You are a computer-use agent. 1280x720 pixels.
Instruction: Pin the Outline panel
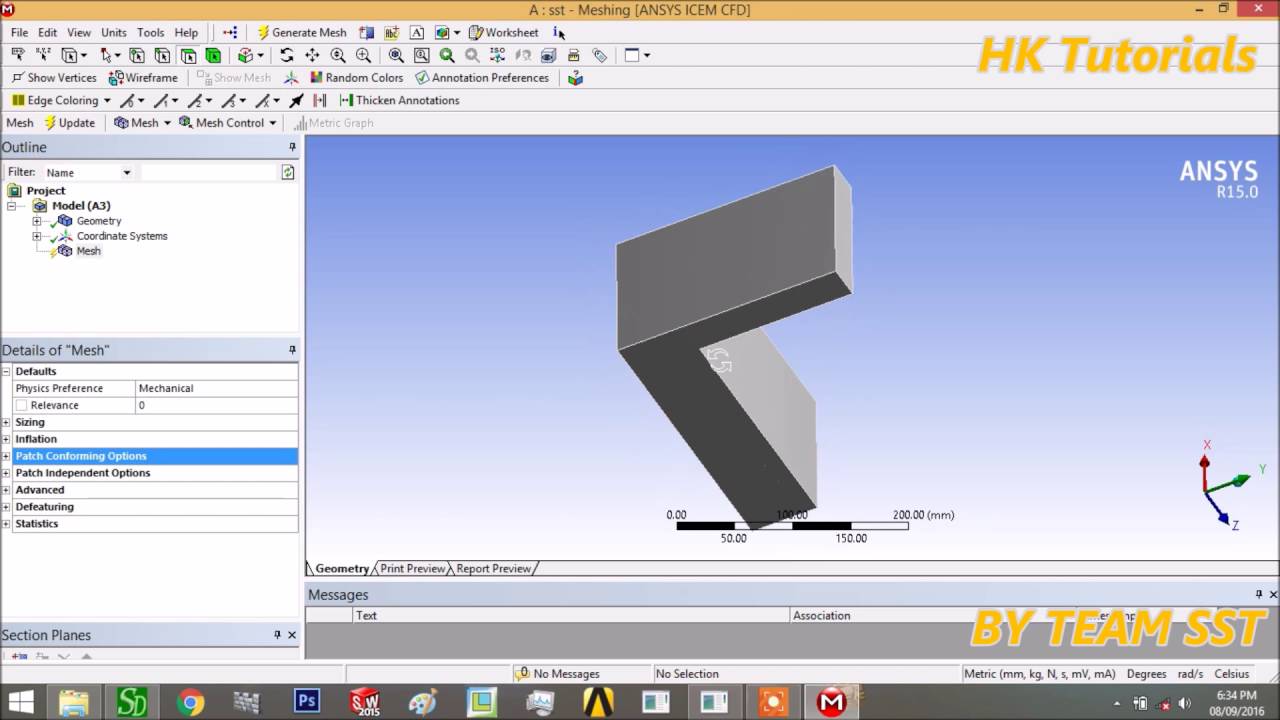pos(292,147)
